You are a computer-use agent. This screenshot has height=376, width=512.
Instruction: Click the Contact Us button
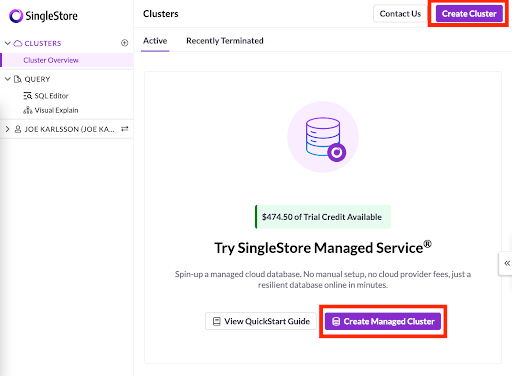pos(400,14)
